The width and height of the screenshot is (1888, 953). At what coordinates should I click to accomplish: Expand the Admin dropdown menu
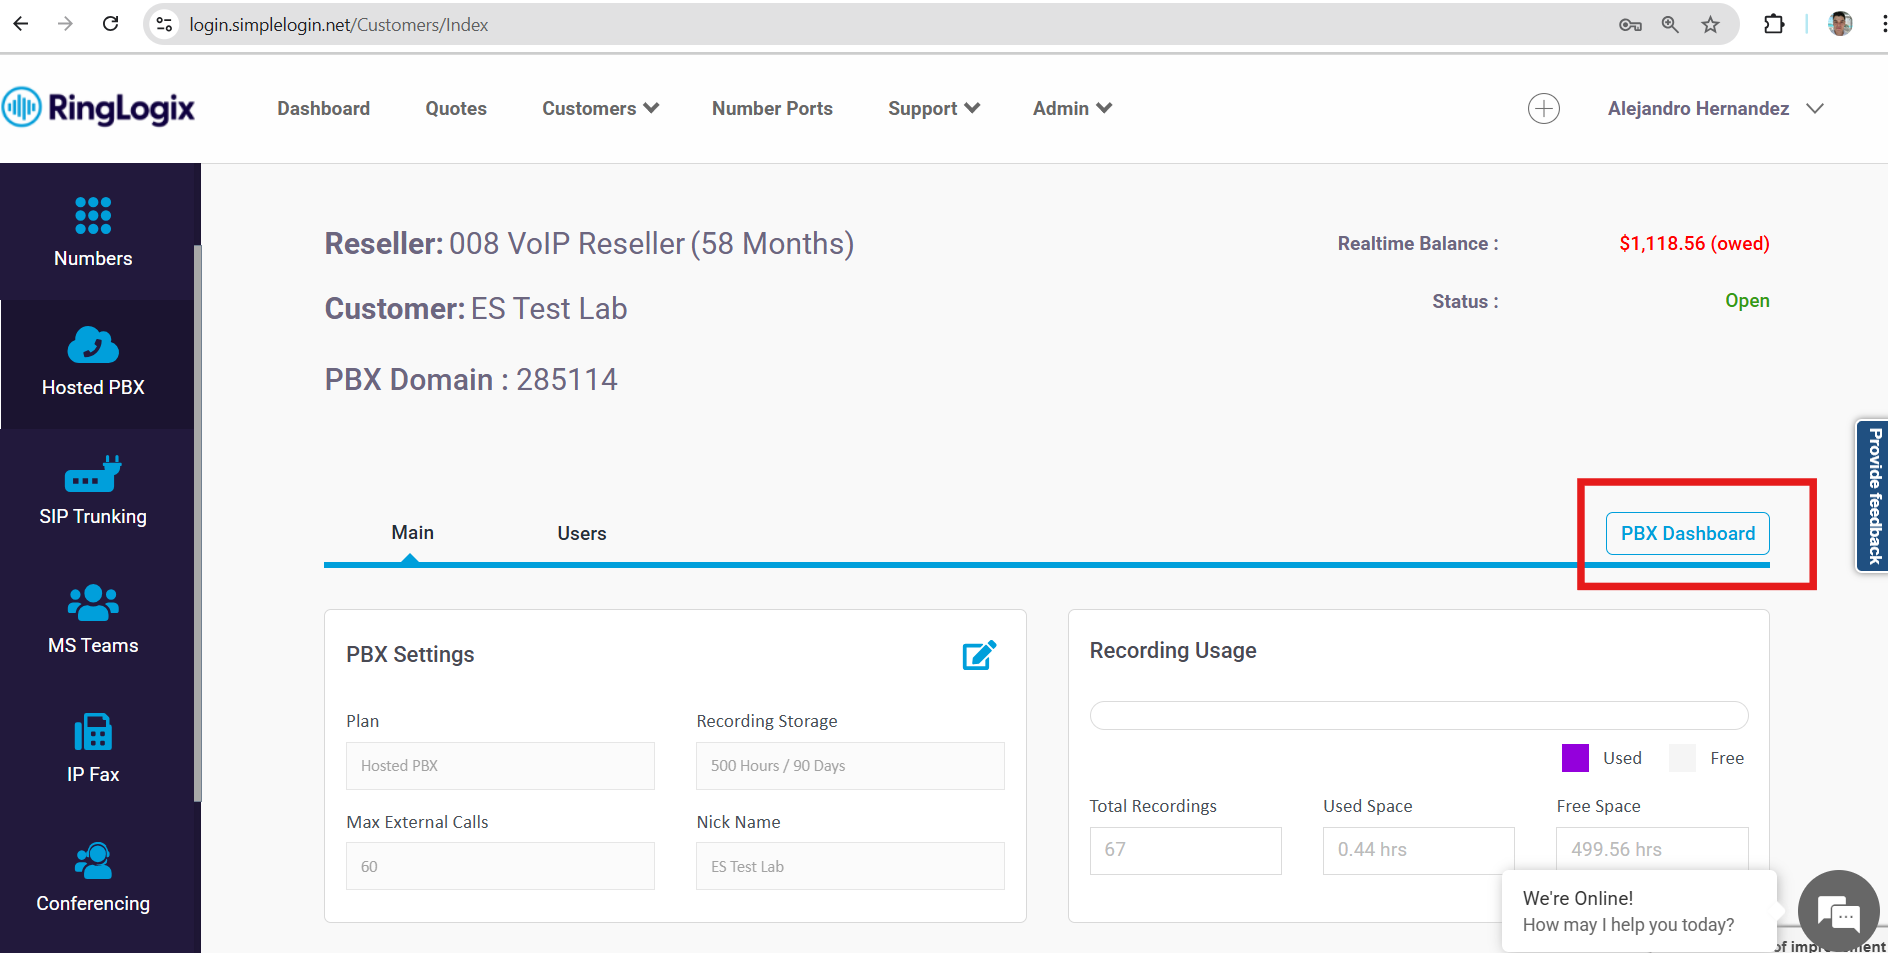(1072, 108)
